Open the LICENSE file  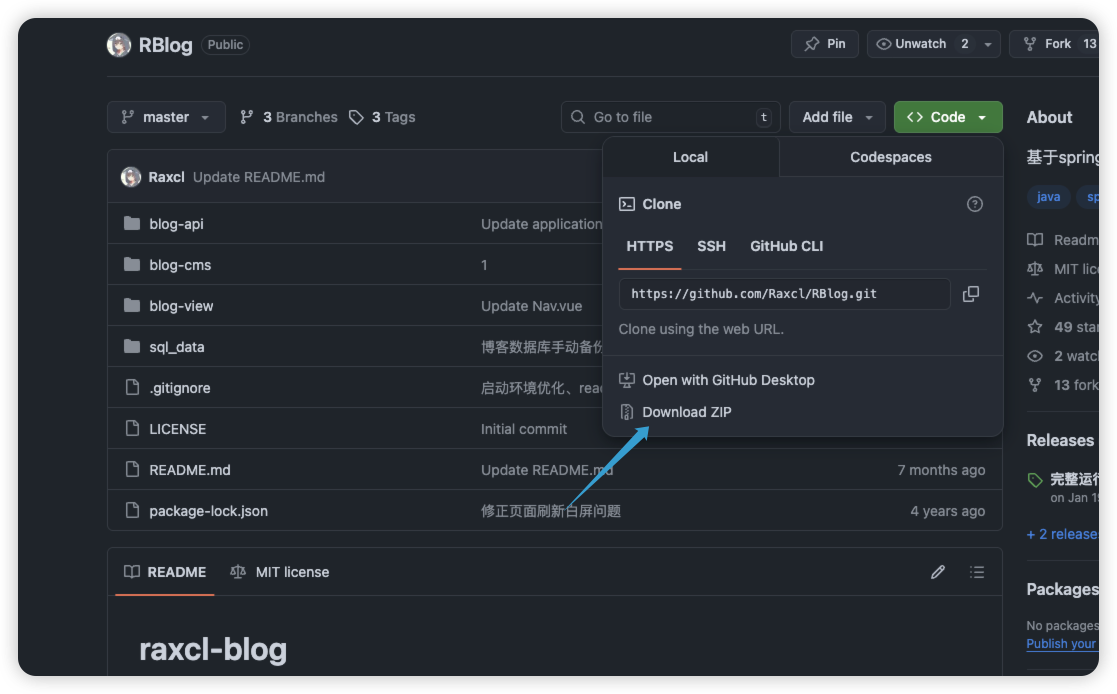177,429
